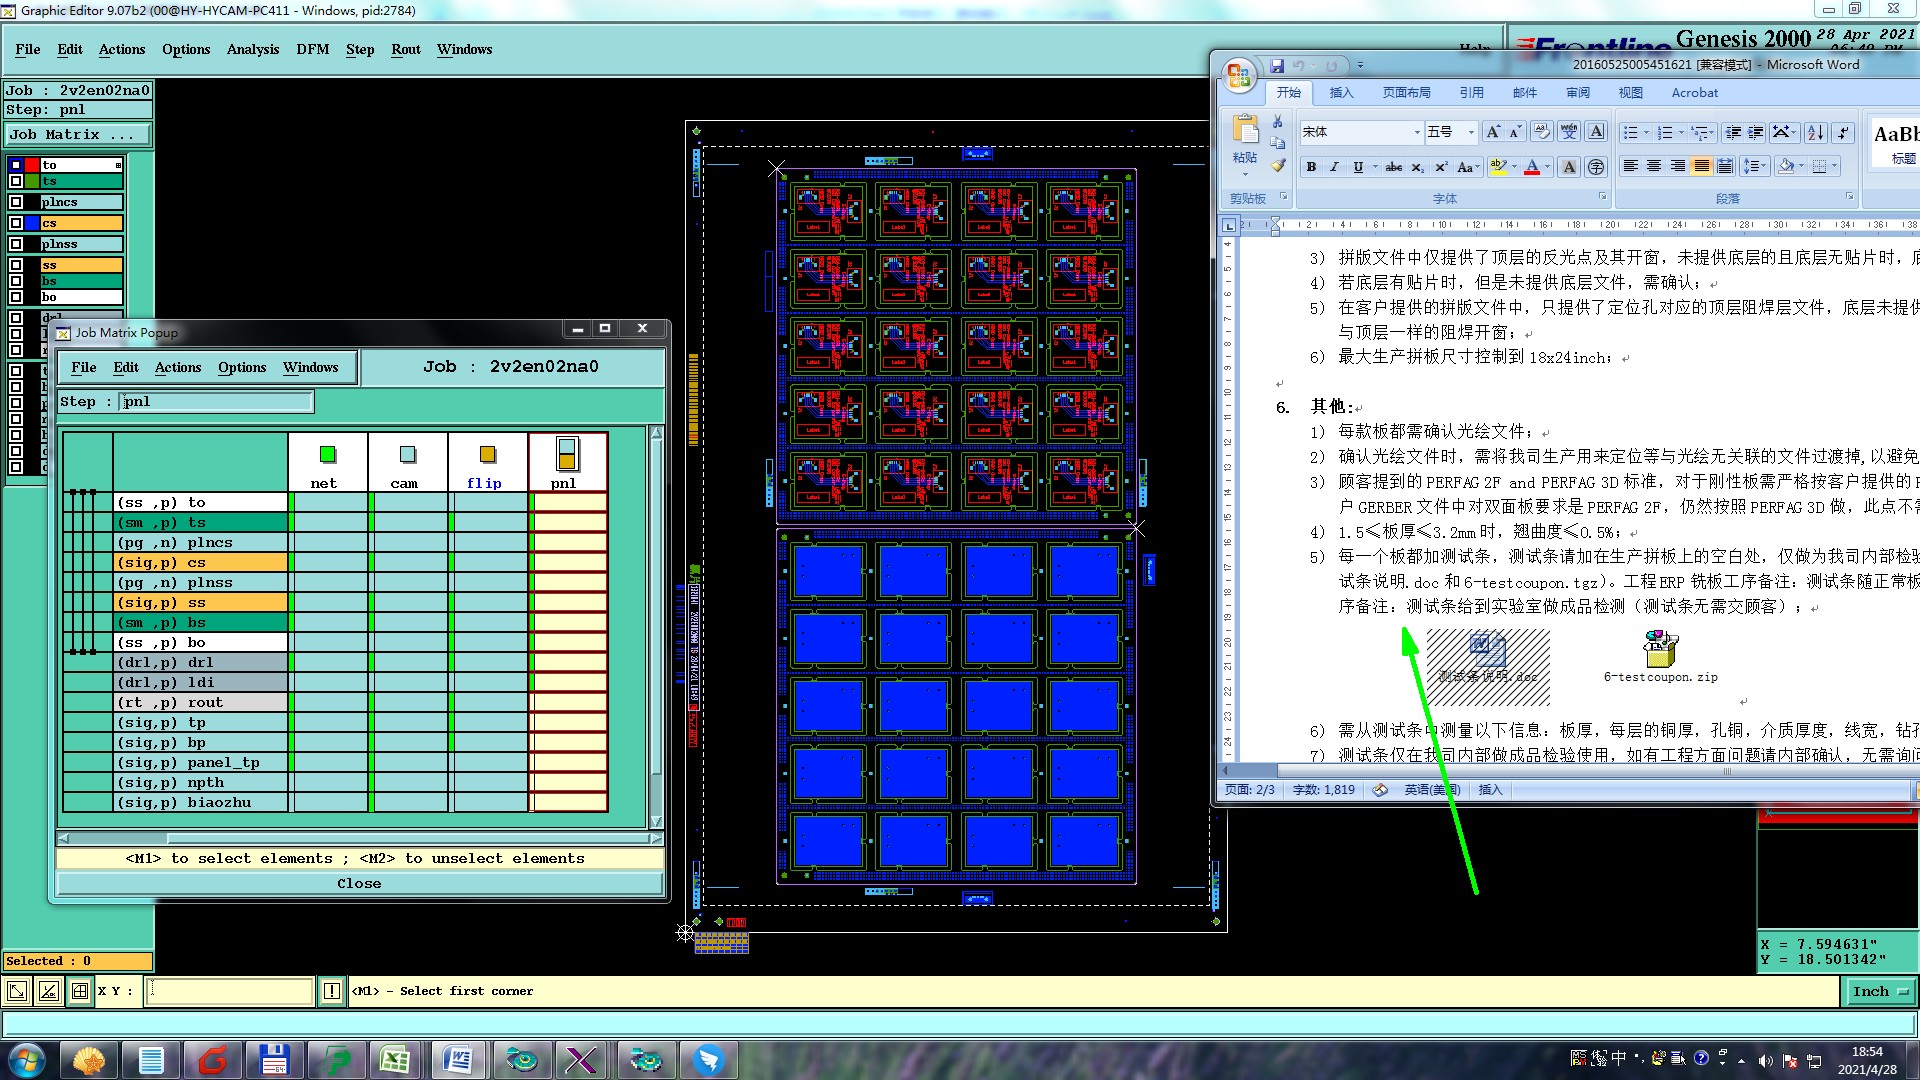Click the Word Save icon in quick access
1920x1080 pixels.
(1276, 66)
